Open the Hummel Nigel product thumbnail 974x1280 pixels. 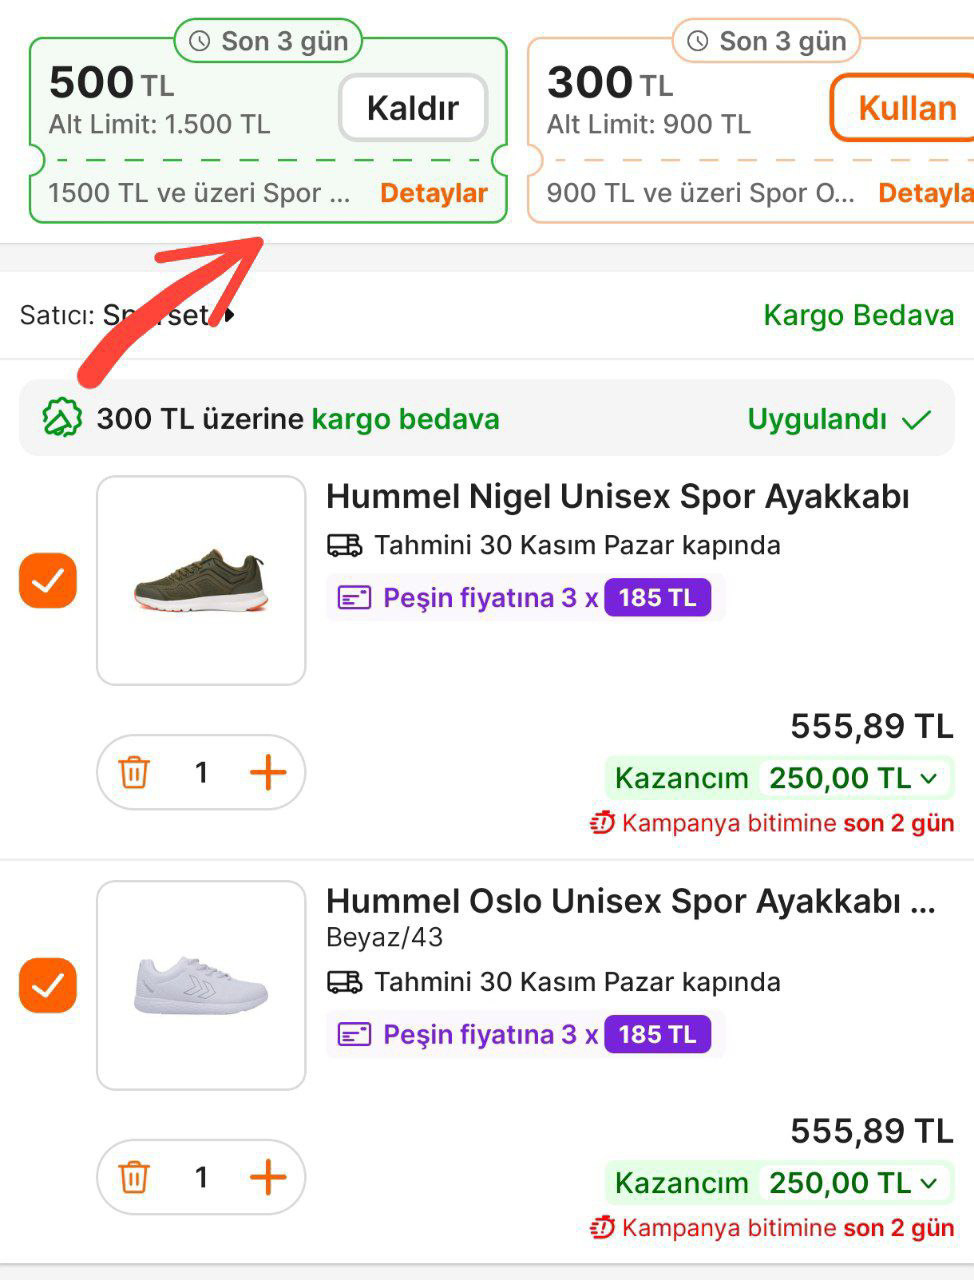coord(200,580)
